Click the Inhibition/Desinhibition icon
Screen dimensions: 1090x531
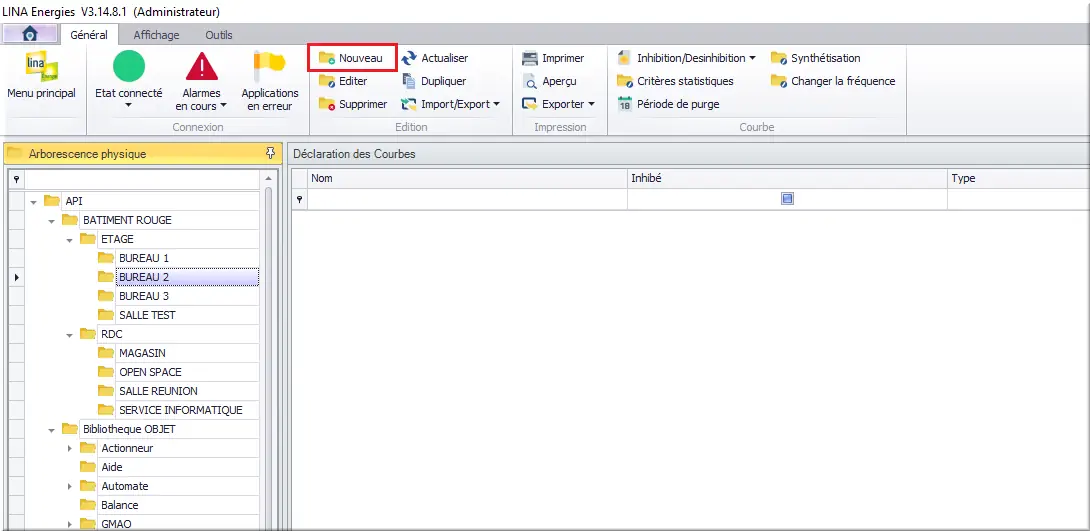point(624,58)
